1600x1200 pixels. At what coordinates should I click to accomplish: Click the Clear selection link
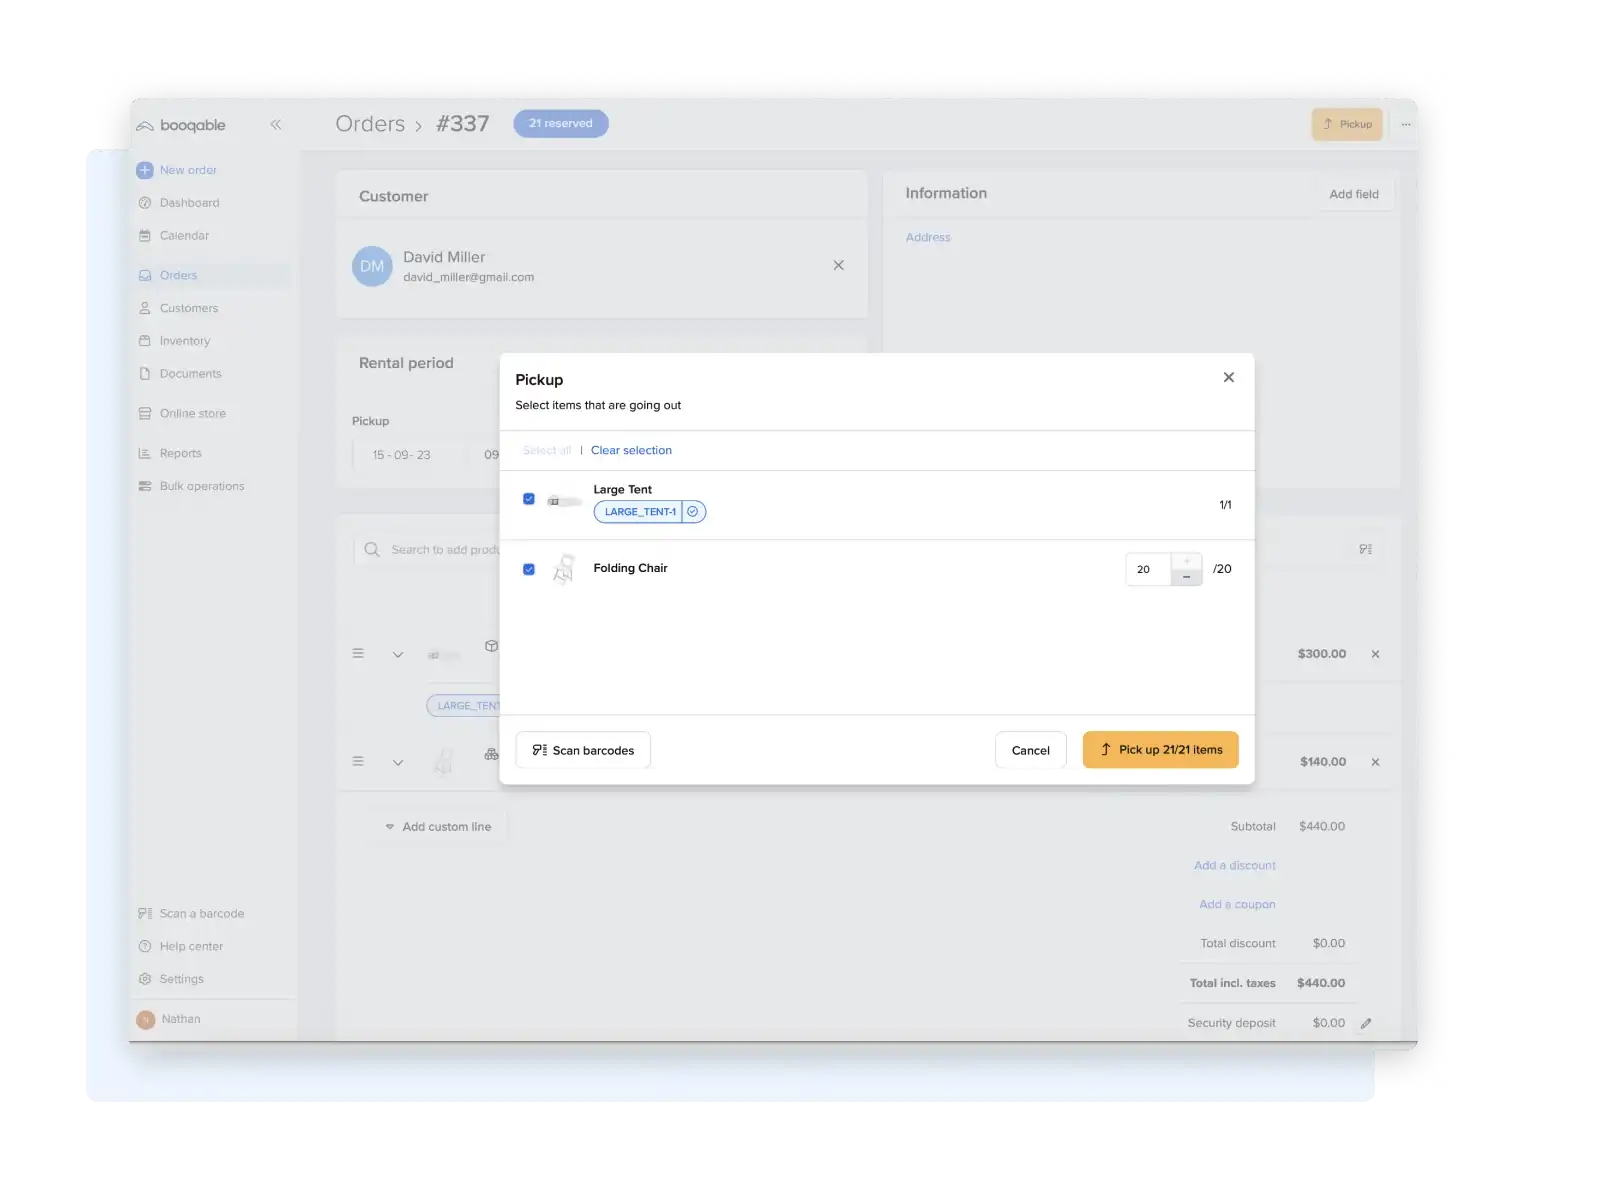631,451
